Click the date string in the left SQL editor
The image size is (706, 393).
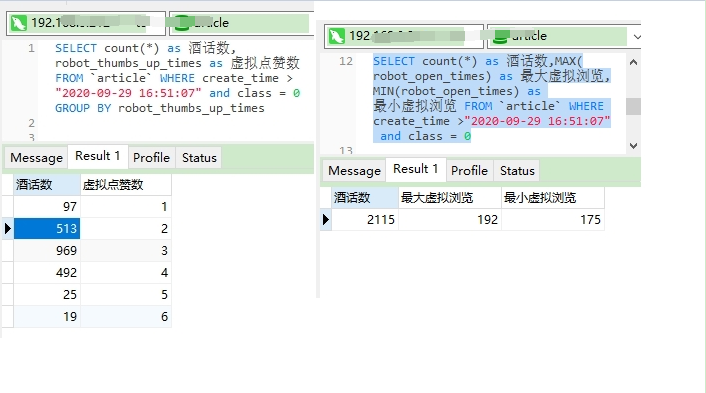tap(128, 93)
